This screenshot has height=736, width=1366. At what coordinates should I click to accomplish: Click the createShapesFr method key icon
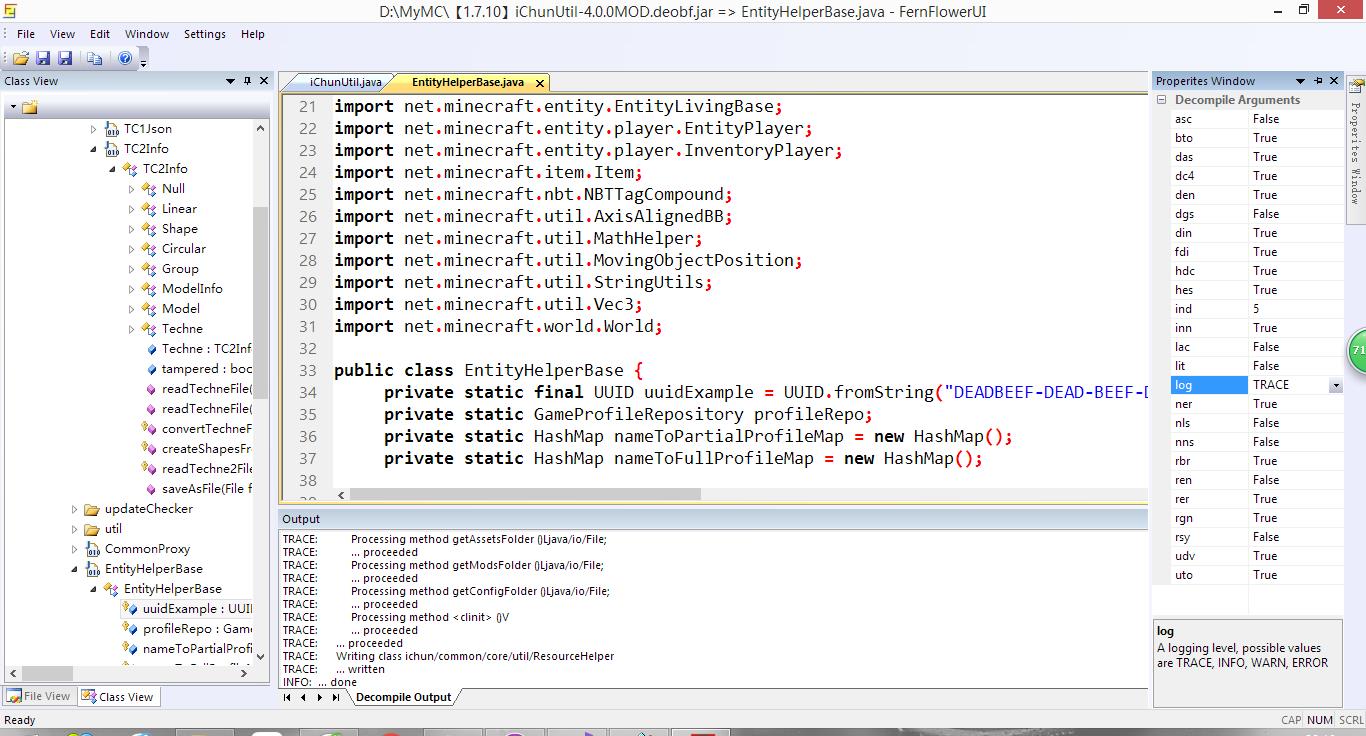pyautogui.click(x=151, y=449)
